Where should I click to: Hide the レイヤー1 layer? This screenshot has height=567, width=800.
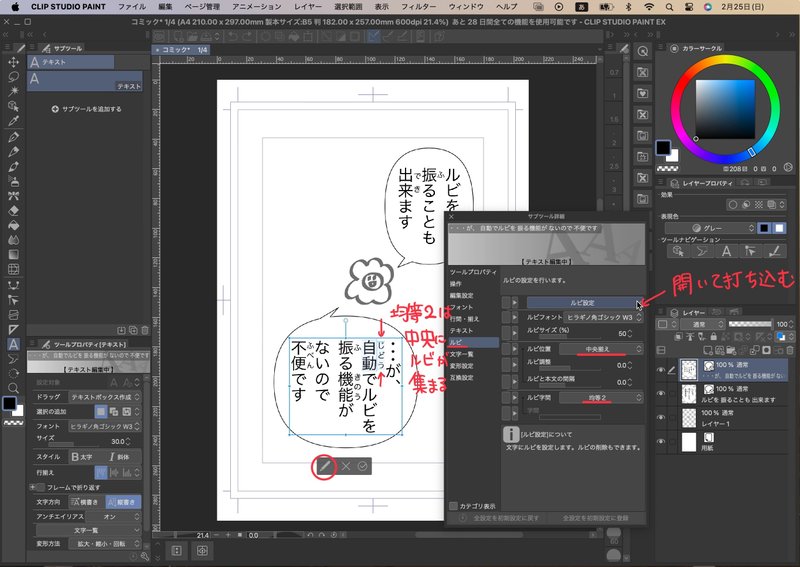pyautogui.click(x=661, y=417)
